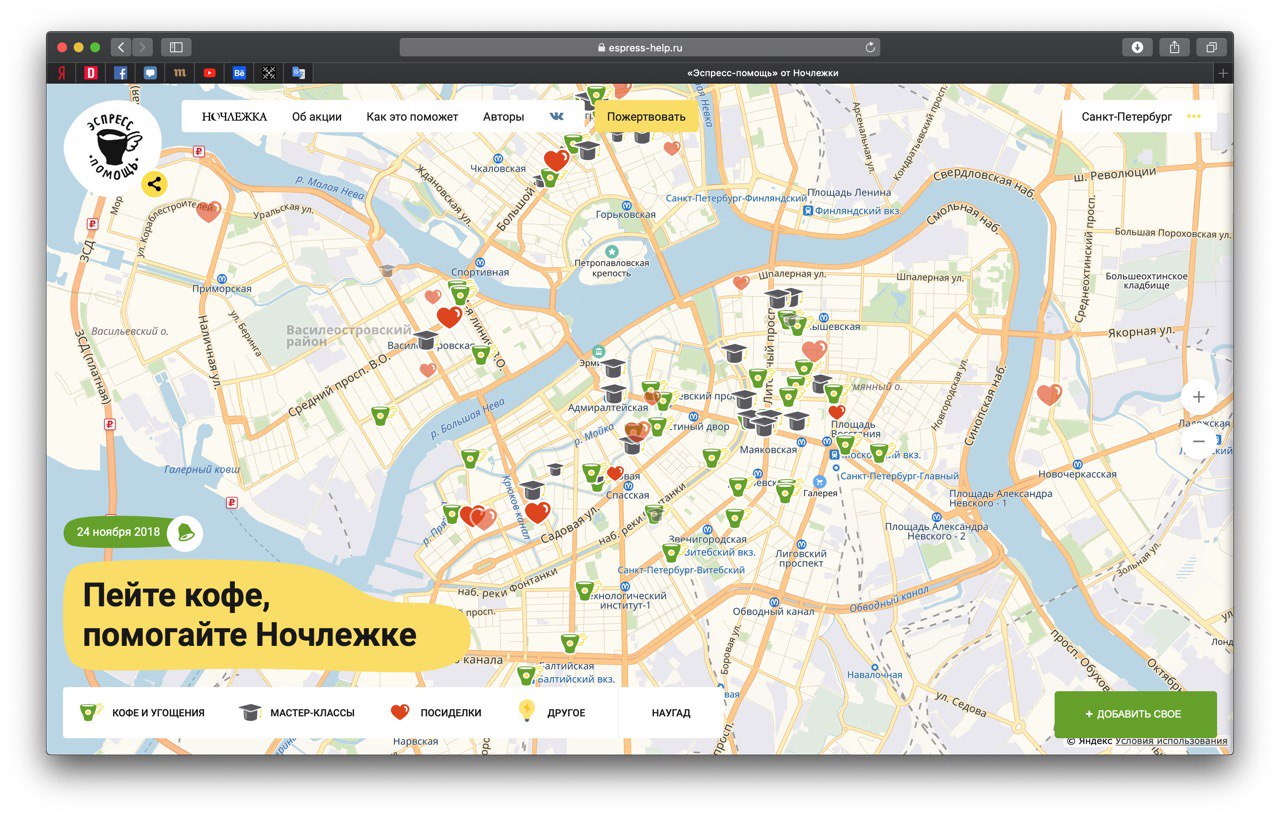Viewport: 1280px width, 816px height.
Task: Open the VK social link icon
Action: 556,116
